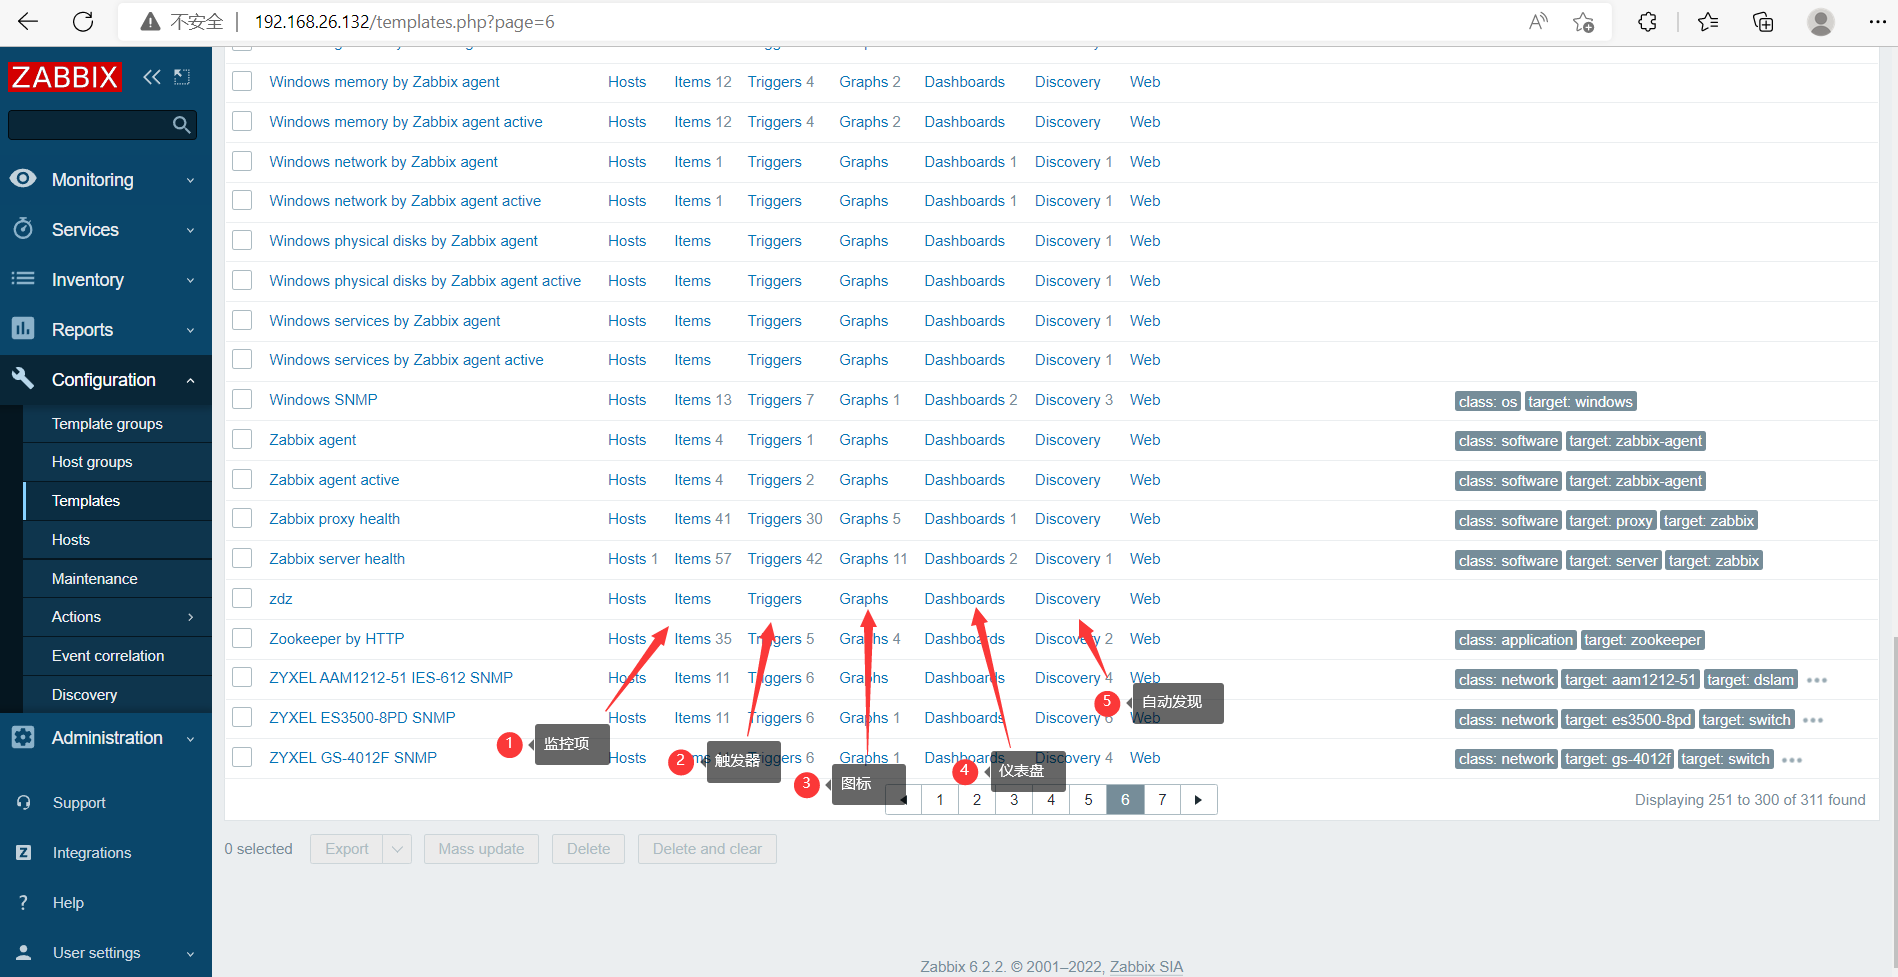Click the User settings person icon
The width and height of the screenshot is (1898, 977).
[23, 952]
